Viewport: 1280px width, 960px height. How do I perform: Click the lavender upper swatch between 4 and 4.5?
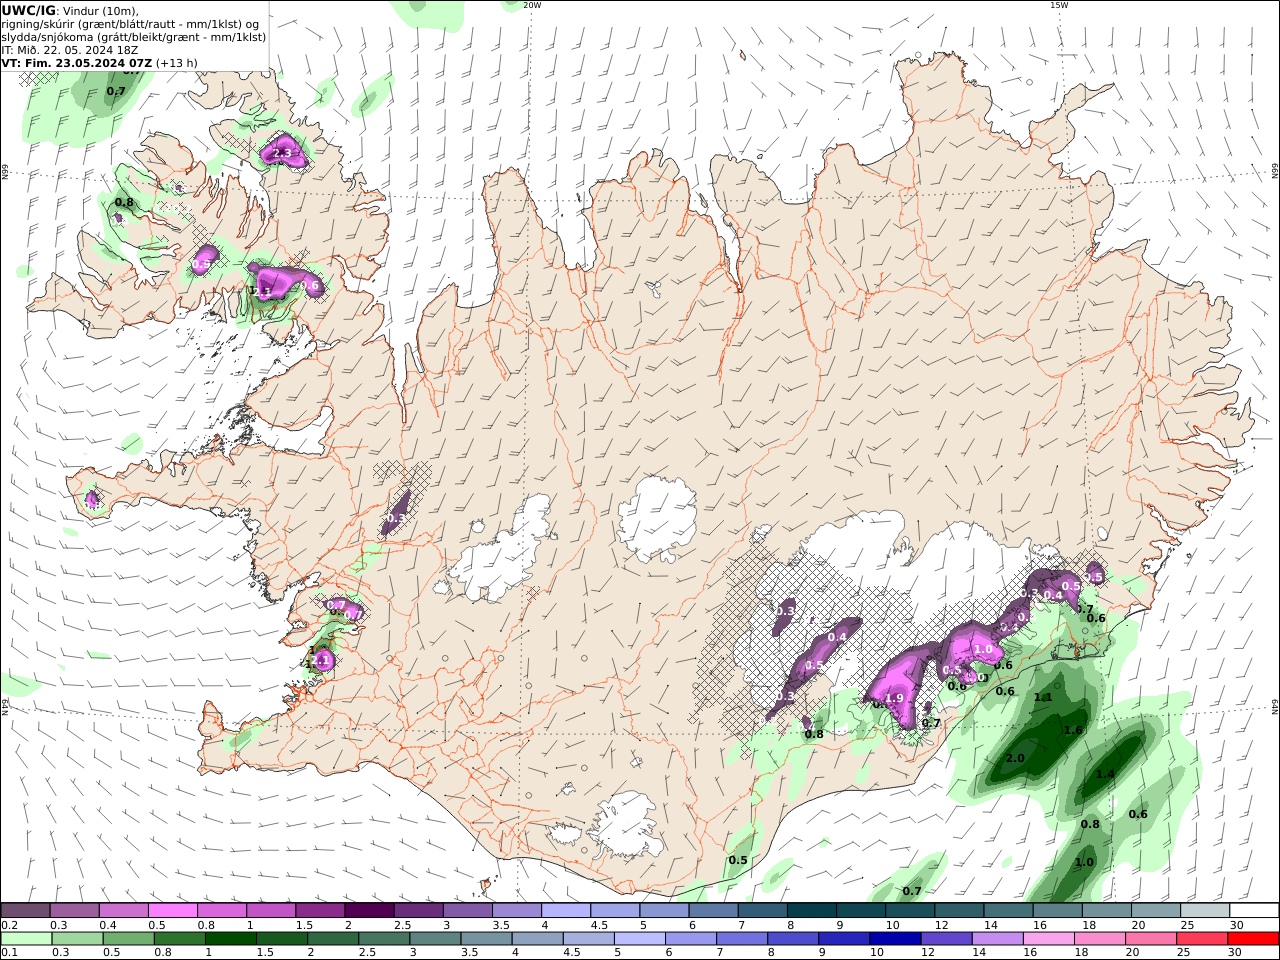click(x=565, y=911)
